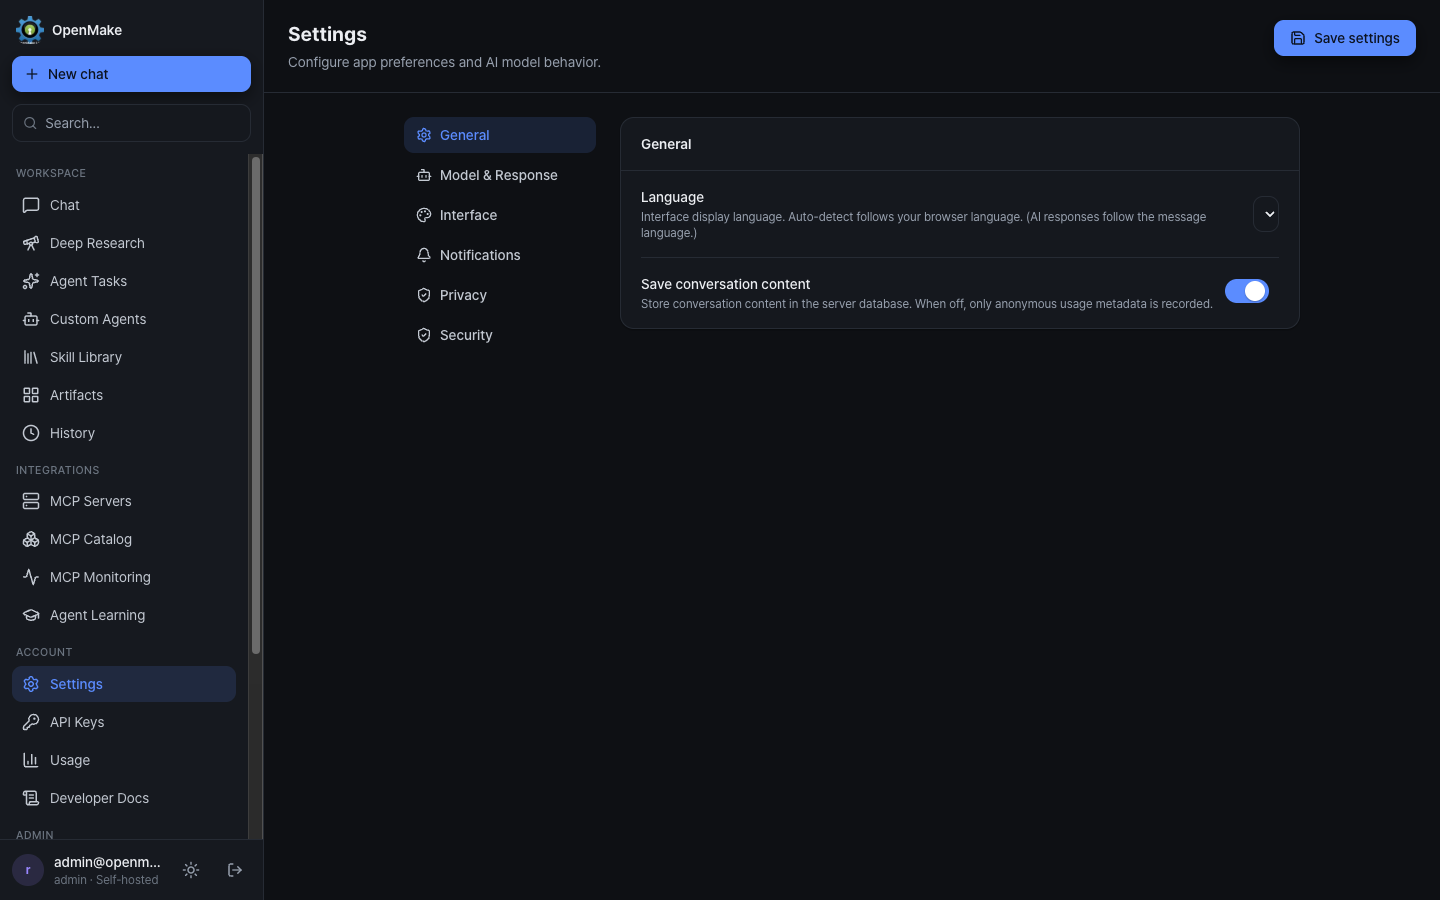Open the Language dropdown
This screenshot has height=900, width=1440.
[x=1266, y=214]
